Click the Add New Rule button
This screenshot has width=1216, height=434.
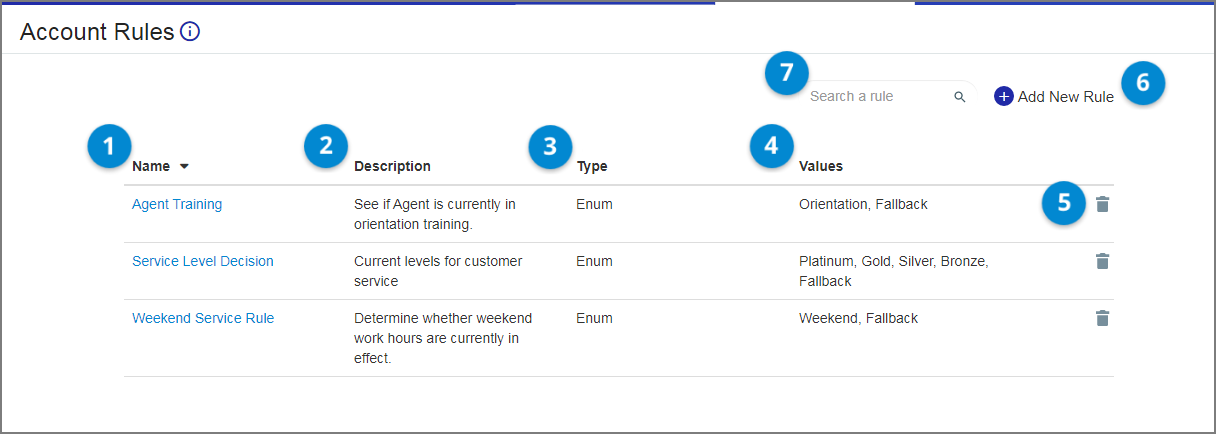[1054, 96]
